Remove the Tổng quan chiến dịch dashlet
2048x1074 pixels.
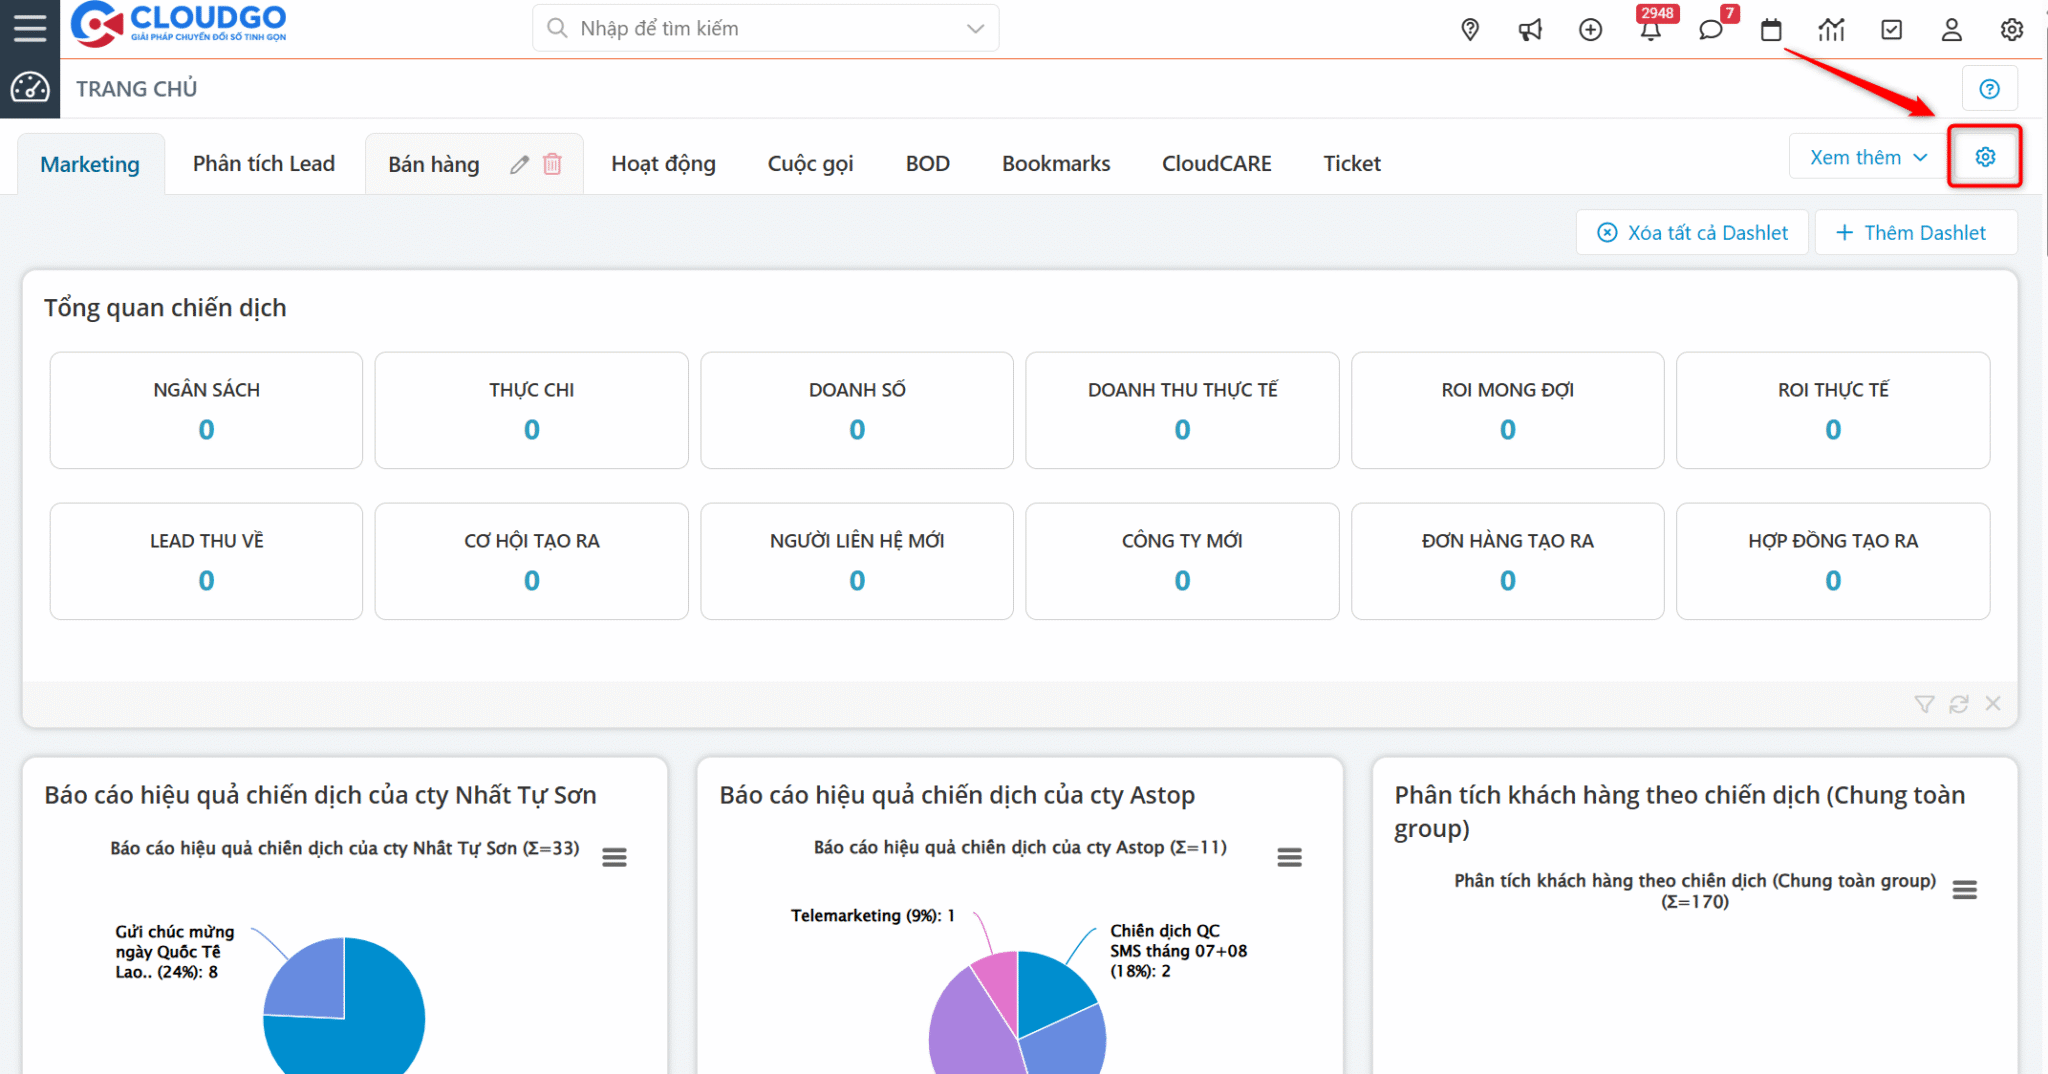coord(1993,704)
